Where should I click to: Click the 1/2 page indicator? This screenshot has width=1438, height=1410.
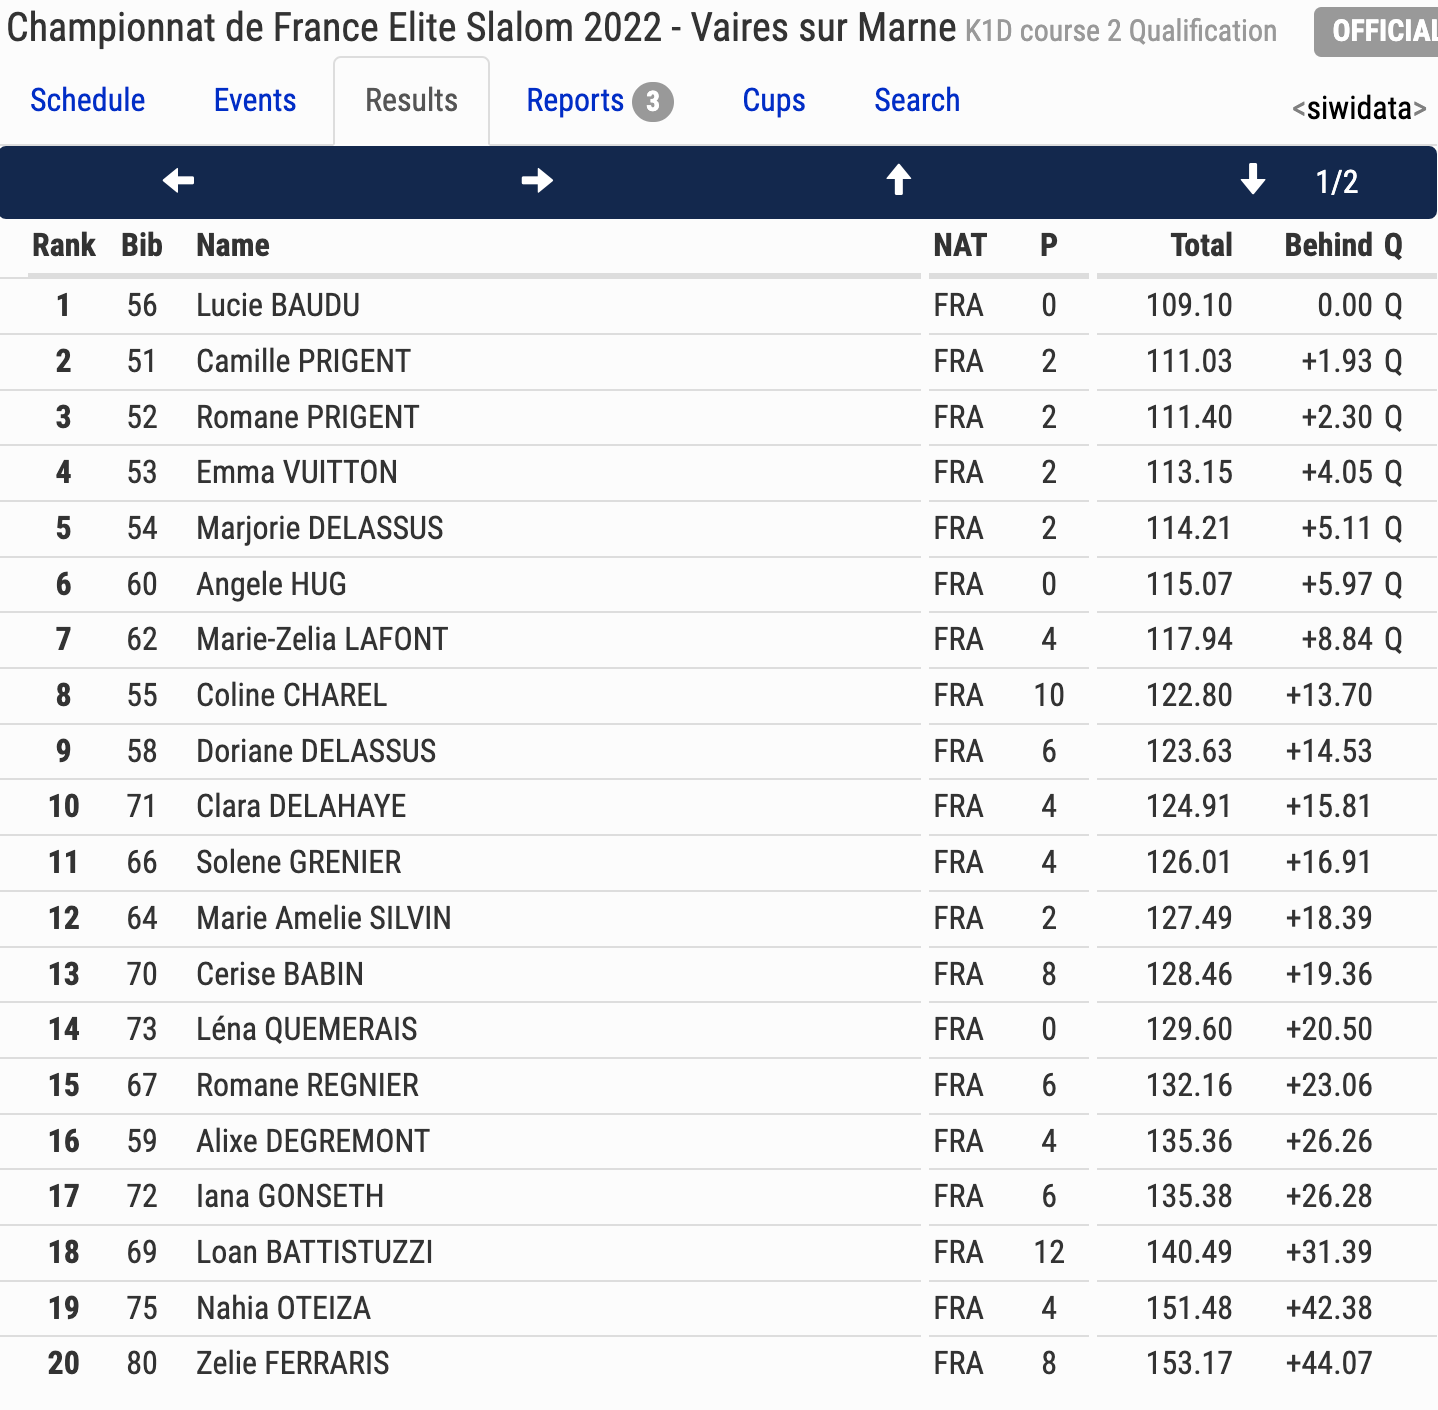1337,182
